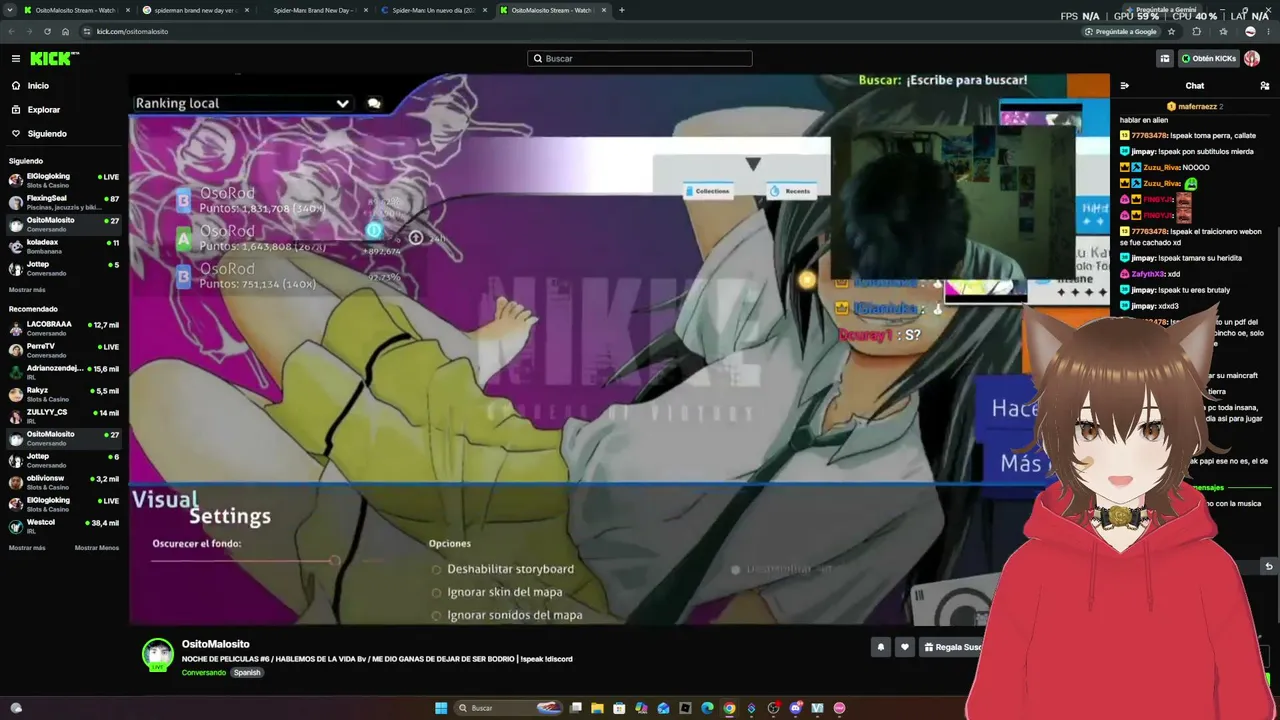The image size is (1280, 720).
Task: Open the Windows Start menu
Action: [441, 708]
